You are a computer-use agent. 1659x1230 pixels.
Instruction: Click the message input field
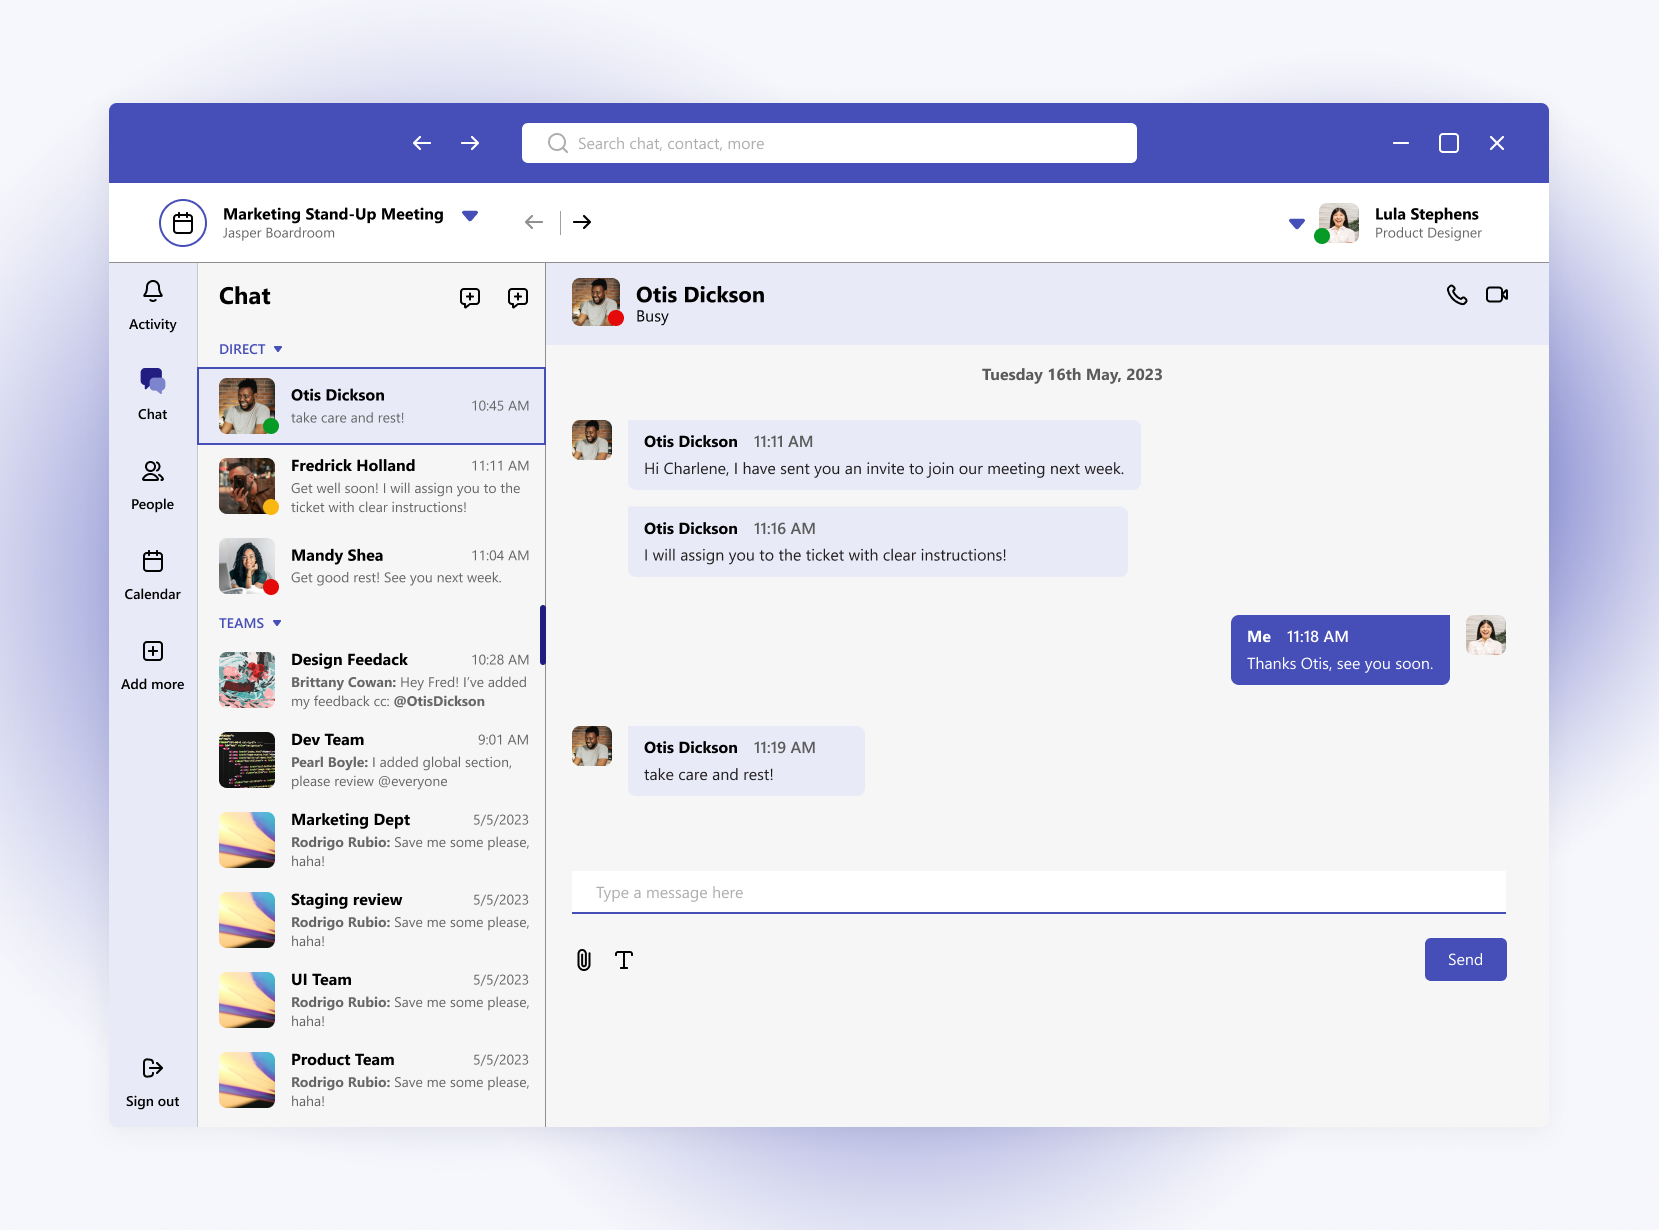pos(1038,892)
